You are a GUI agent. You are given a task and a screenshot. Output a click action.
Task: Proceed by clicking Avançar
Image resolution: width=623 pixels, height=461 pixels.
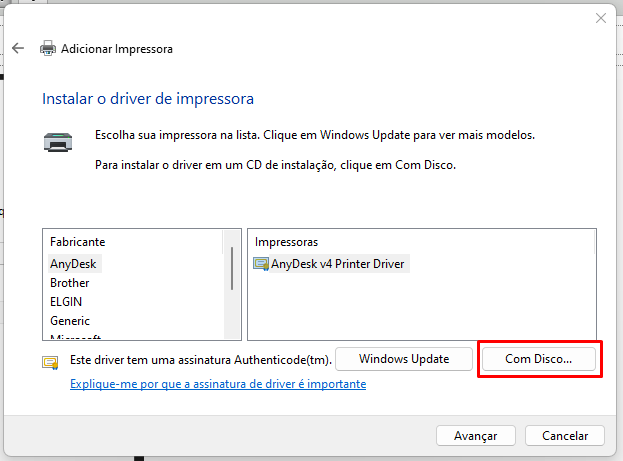tap(476, 436)
